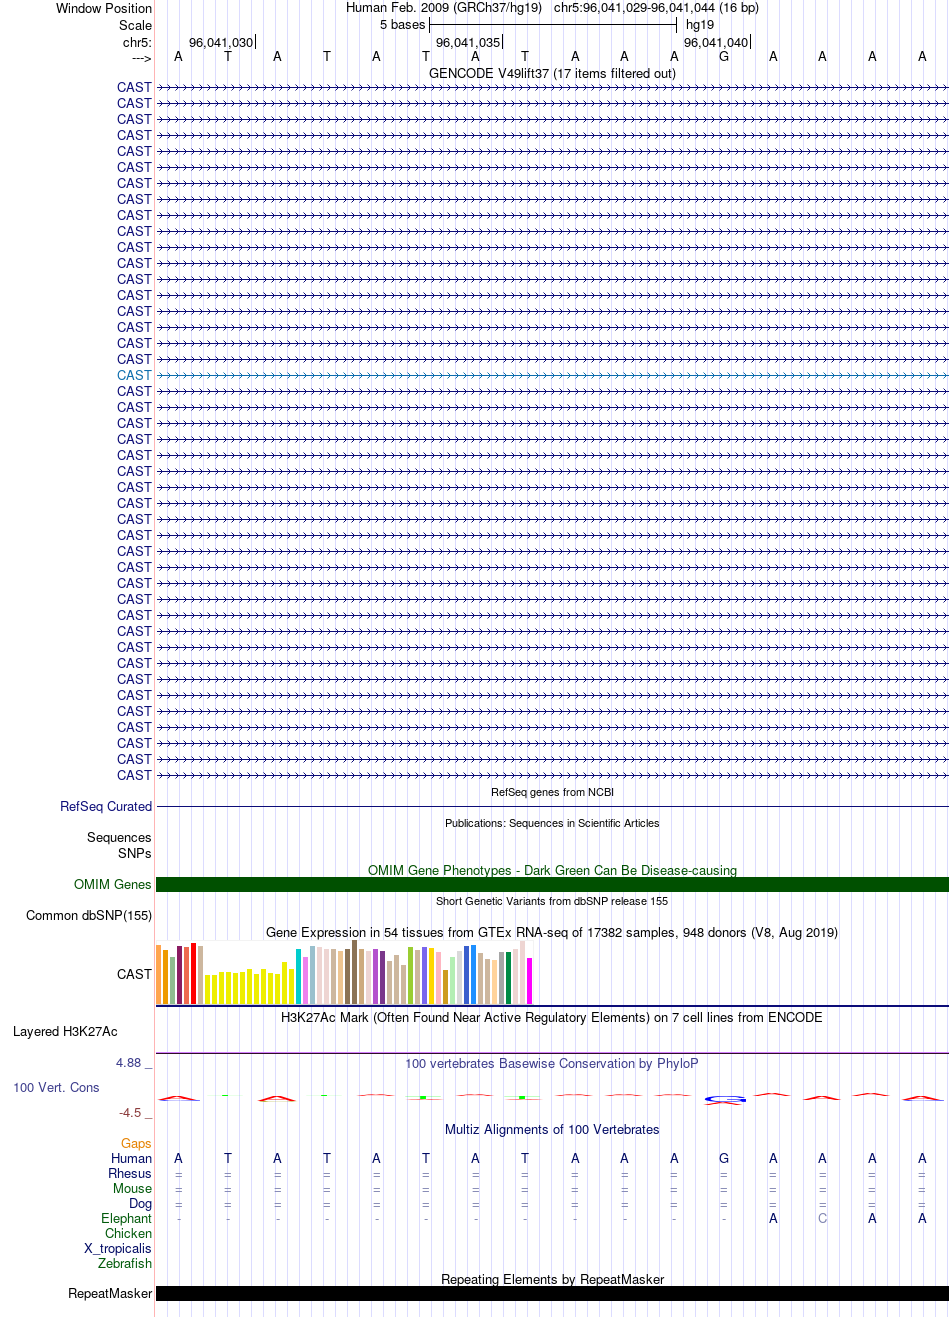Screen dimensions: 950x1317
Task: Open Repeating Elements by RepeatMasker title
Action: (x=552, y=1279)
